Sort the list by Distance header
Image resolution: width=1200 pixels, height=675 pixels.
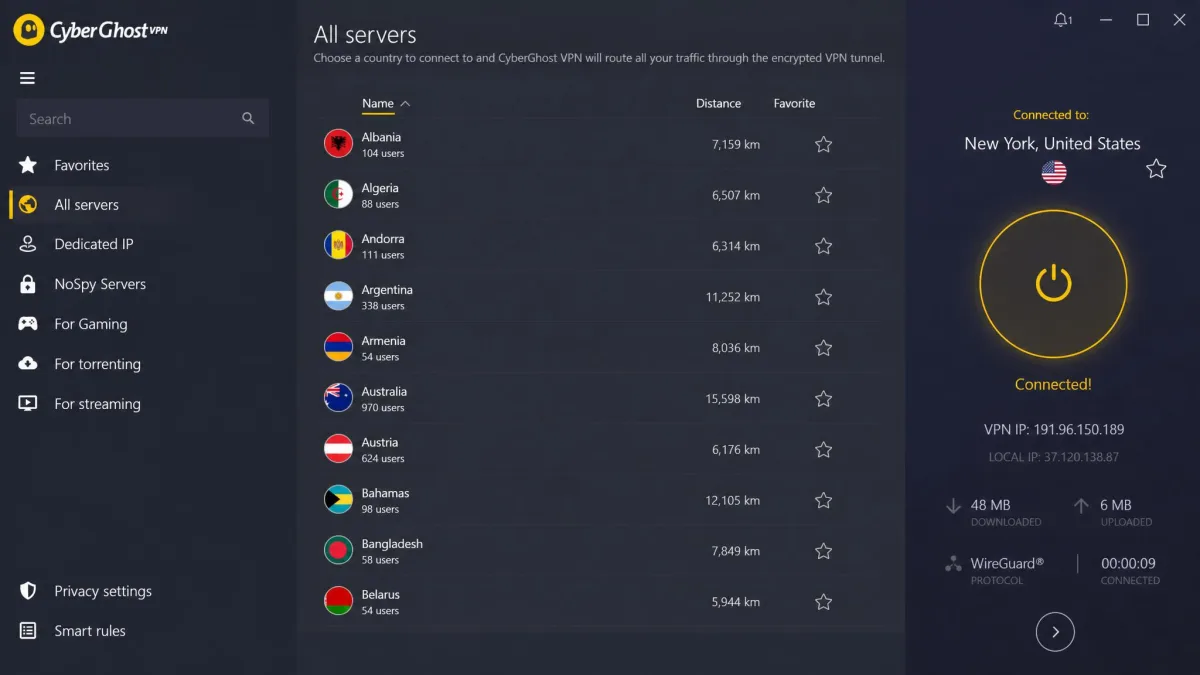(x=718, y=104)
